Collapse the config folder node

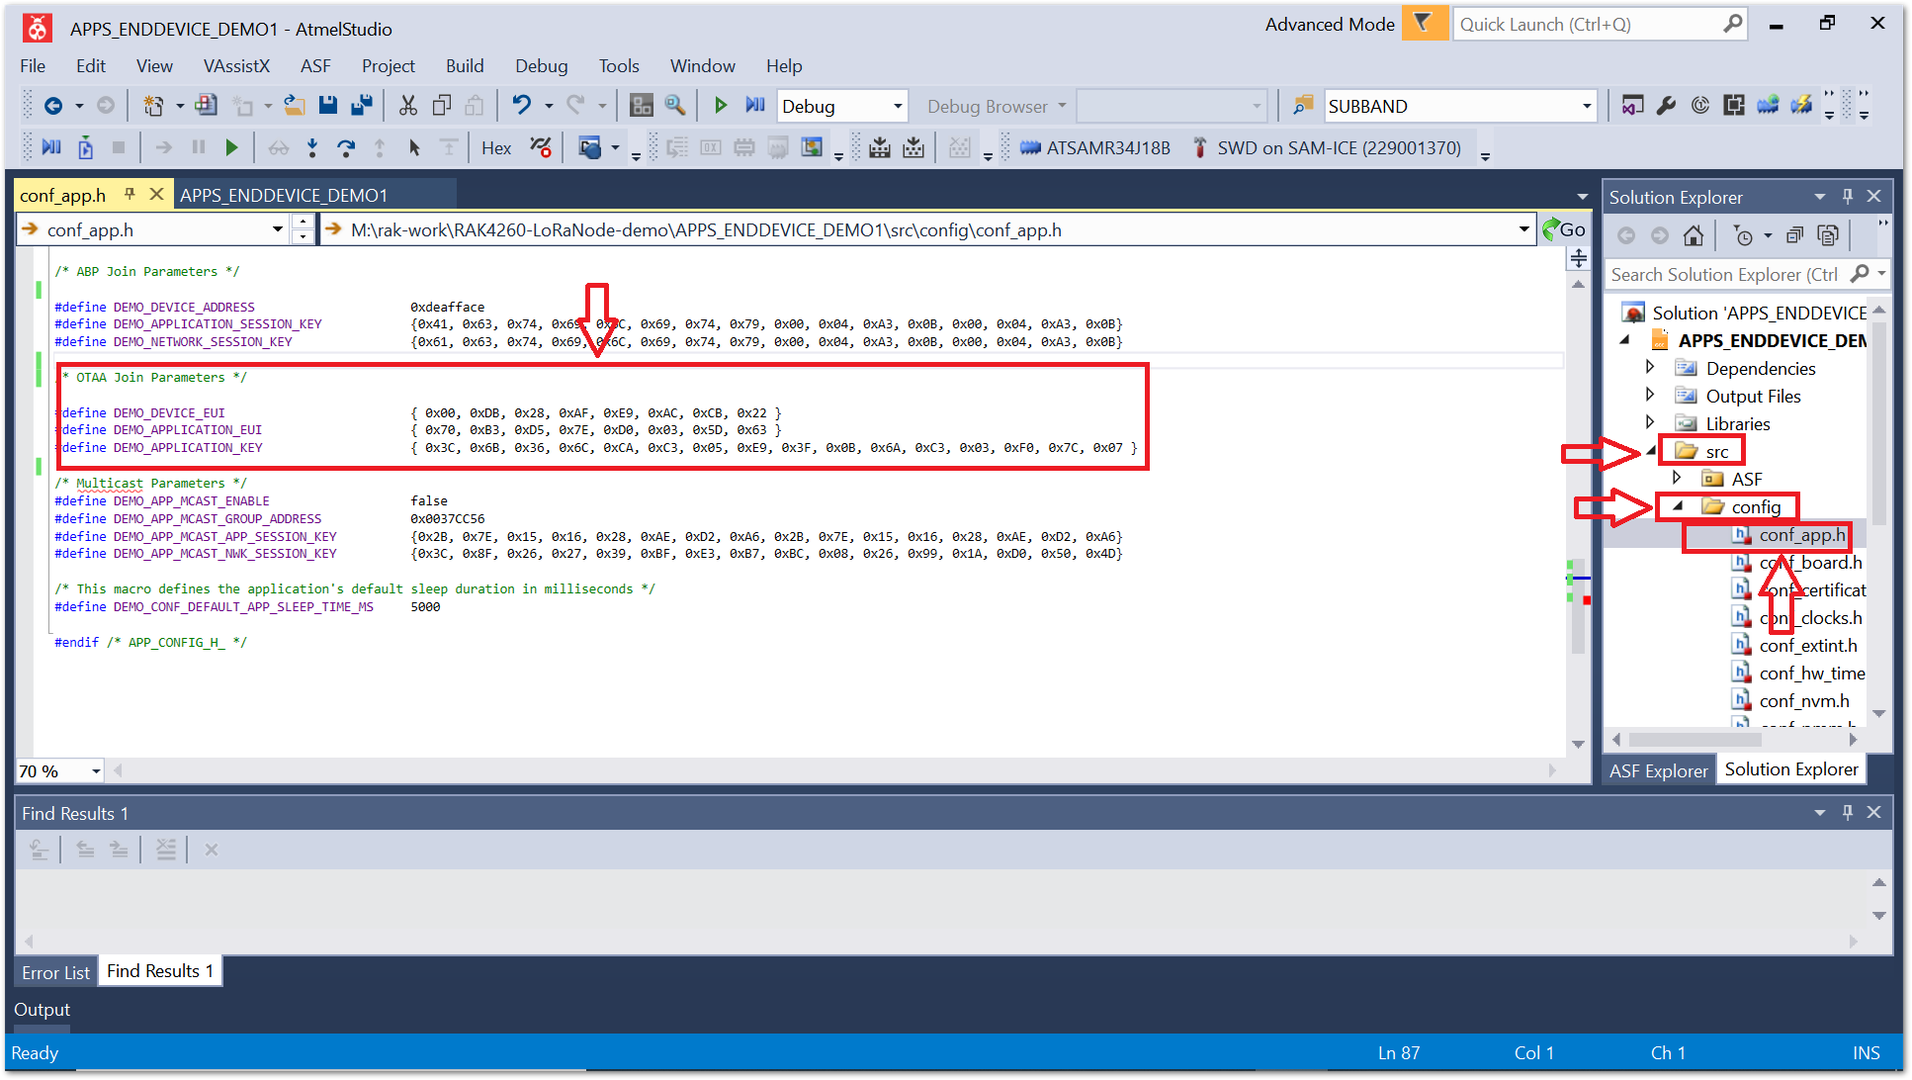pyautogui.click(x=1678, y=506)
